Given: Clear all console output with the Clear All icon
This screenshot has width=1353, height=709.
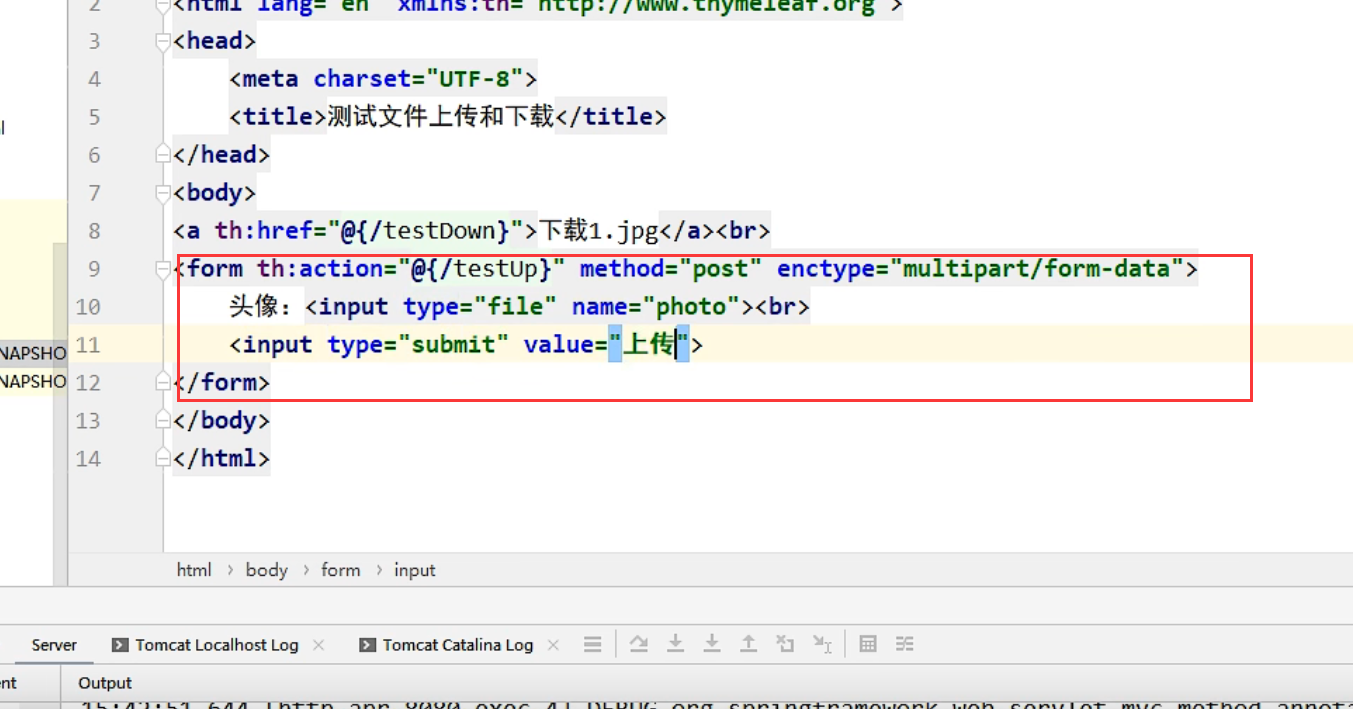Looking at the screenshot, I should point(785,644).
